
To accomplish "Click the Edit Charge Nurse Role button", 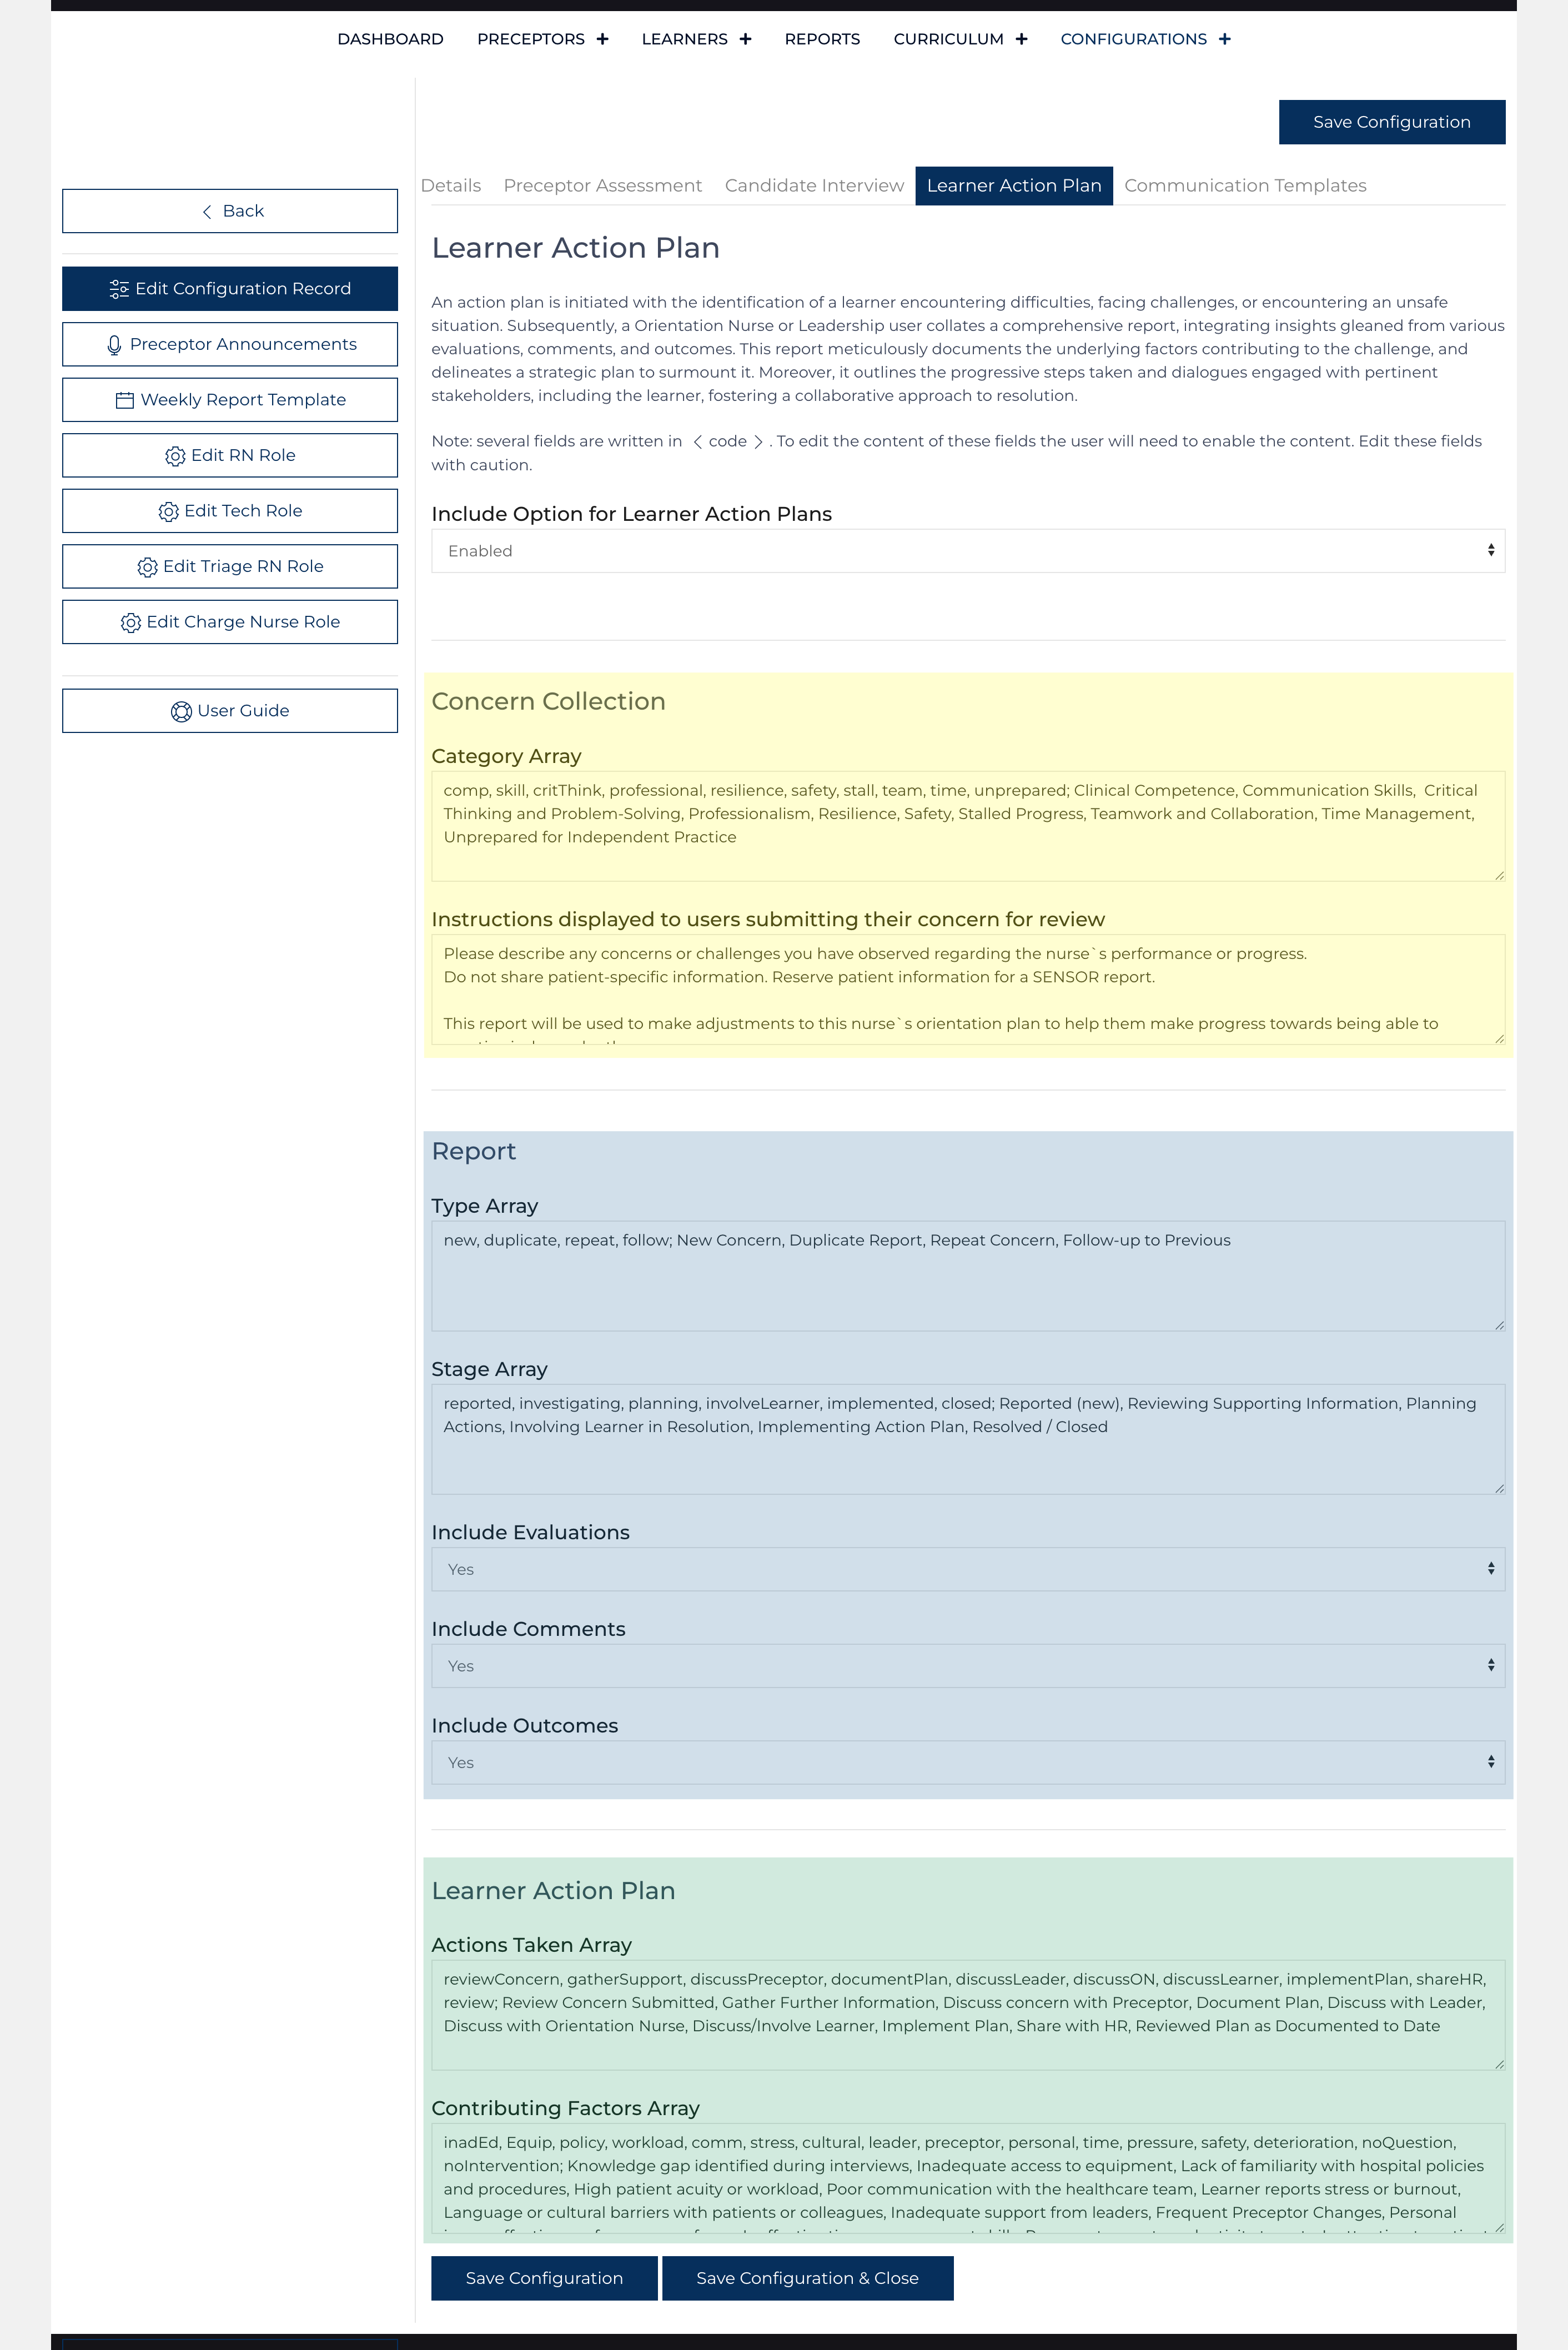I will 230,622.
